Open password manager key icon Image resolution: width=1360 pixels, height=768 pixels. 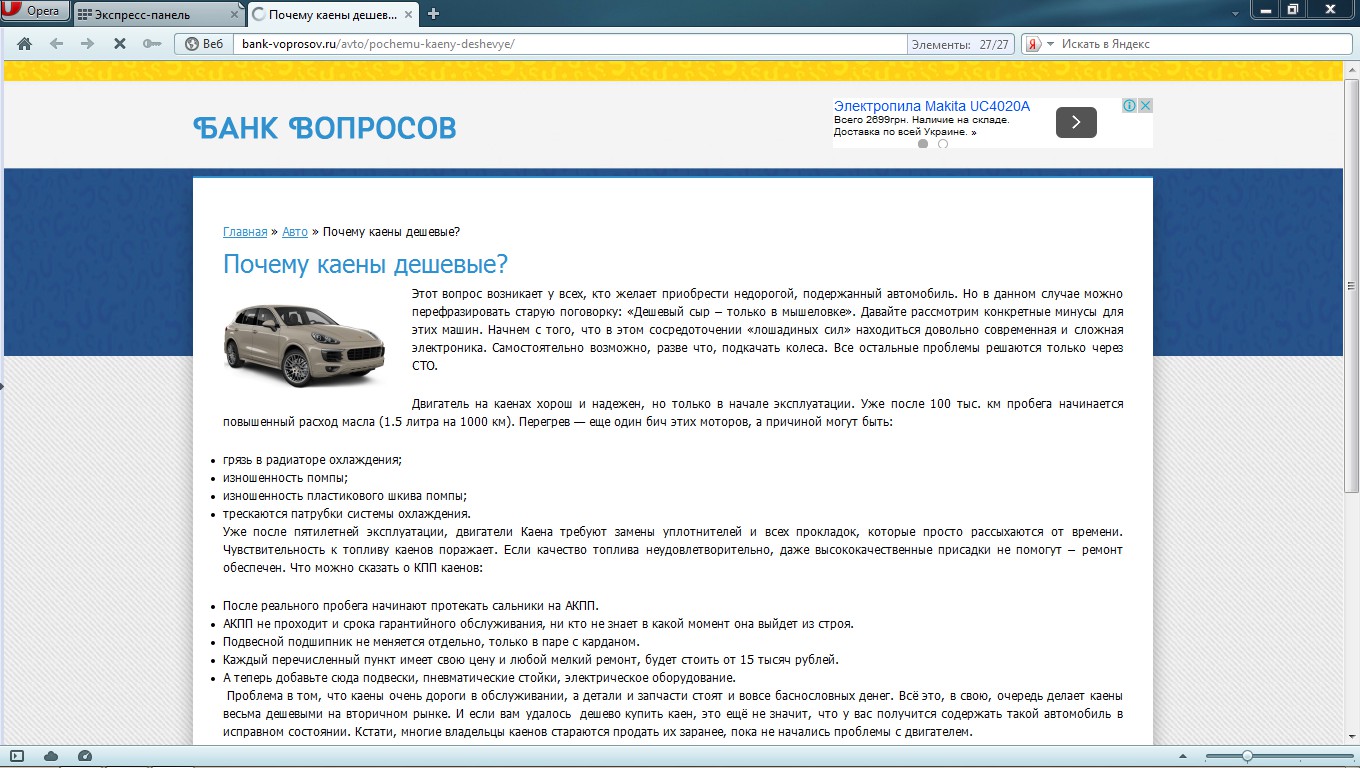pos(152,44)
